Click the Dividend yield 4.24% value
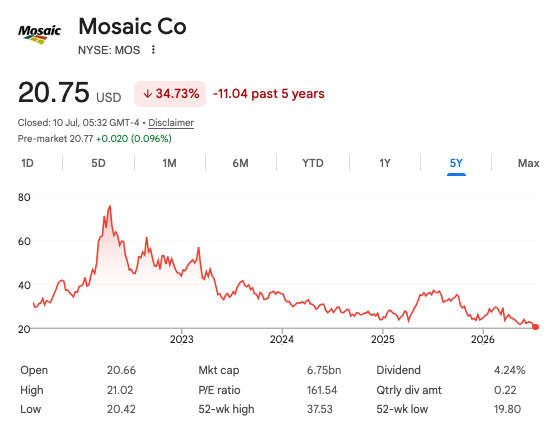The height and width of the screenshot is (427, 555). point(509,370)
